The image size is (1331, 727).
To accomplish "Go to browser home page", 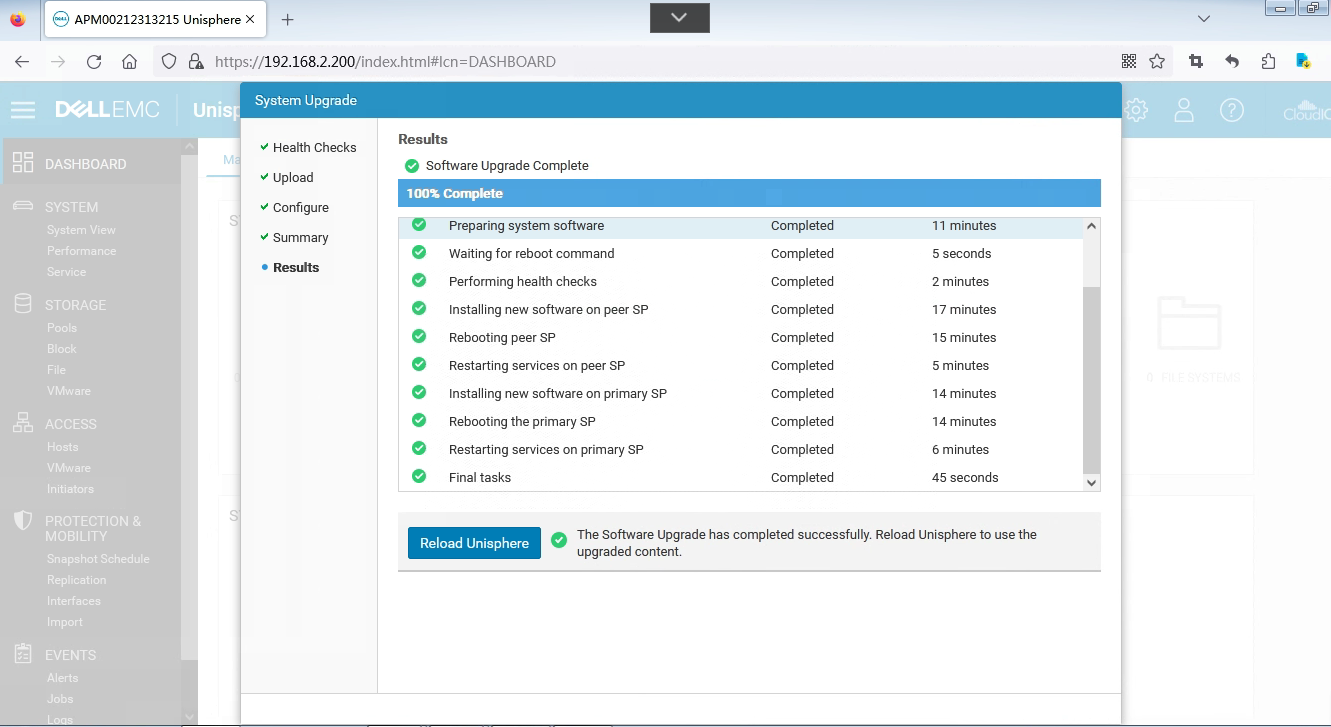I will (129, 62).
